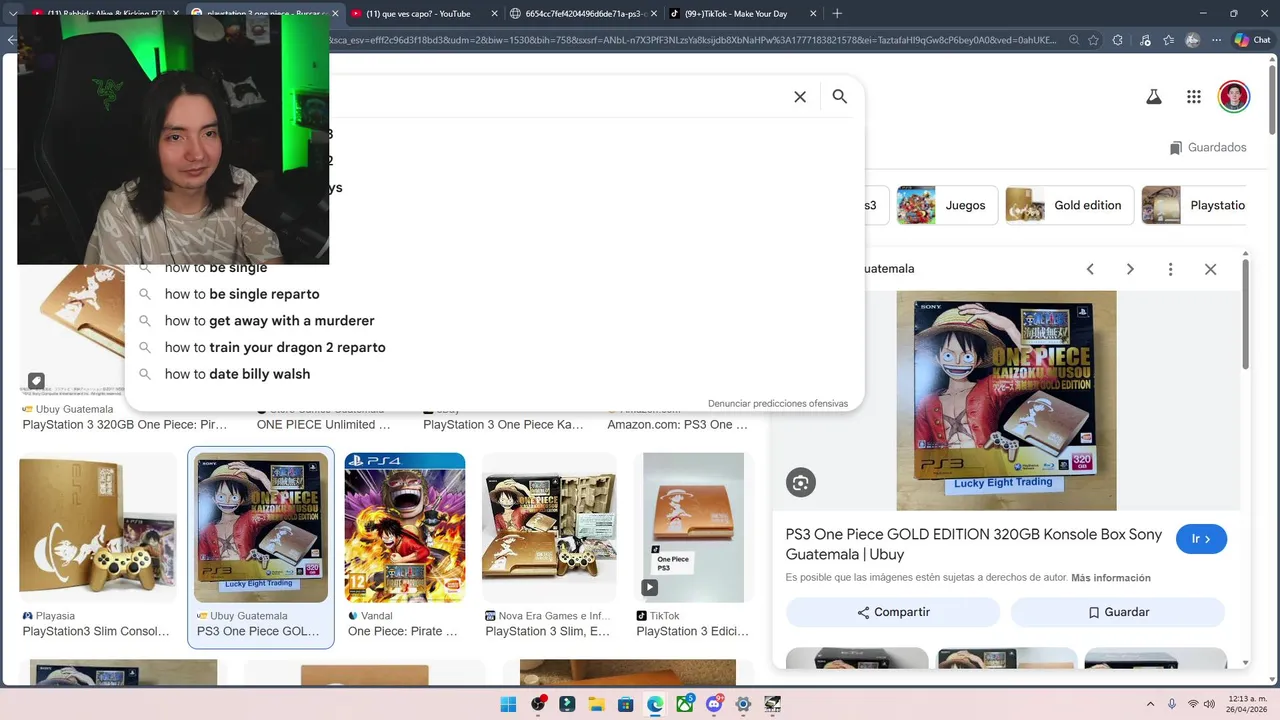Open a new browser tab
This screenshot has width=1280, height=720.
(x=837, y=13)
